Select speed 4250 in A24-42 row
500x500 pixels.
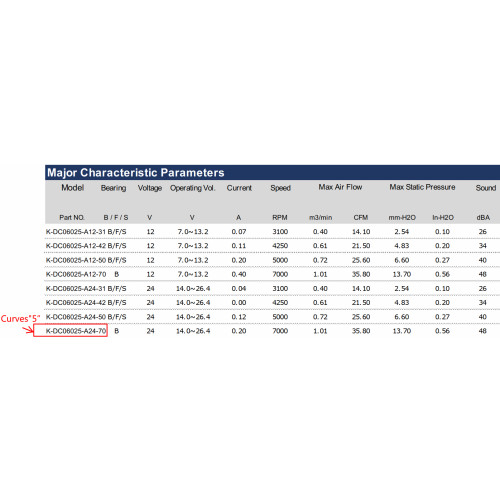(280, 303)
